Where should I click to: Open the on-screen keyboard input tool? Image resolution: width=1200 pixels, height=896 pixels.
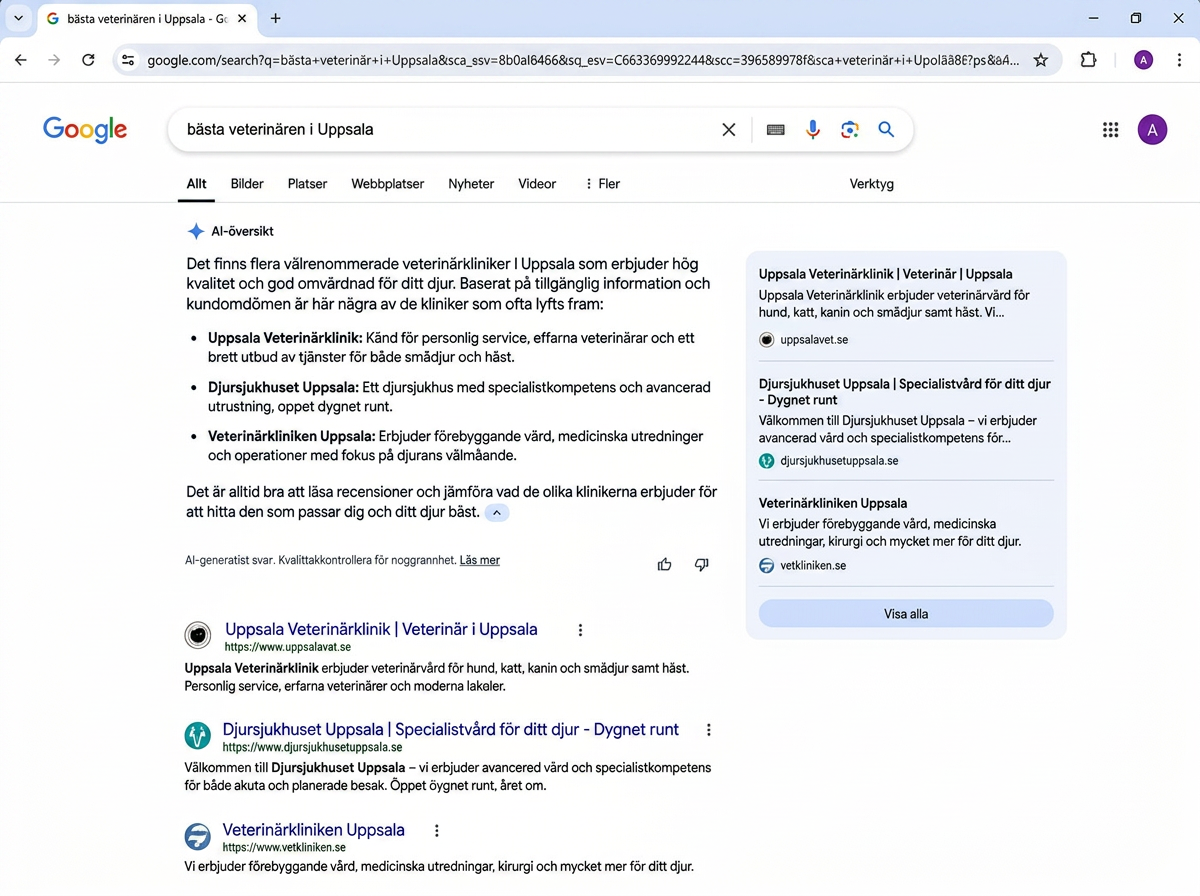click(x=775, y=129)
